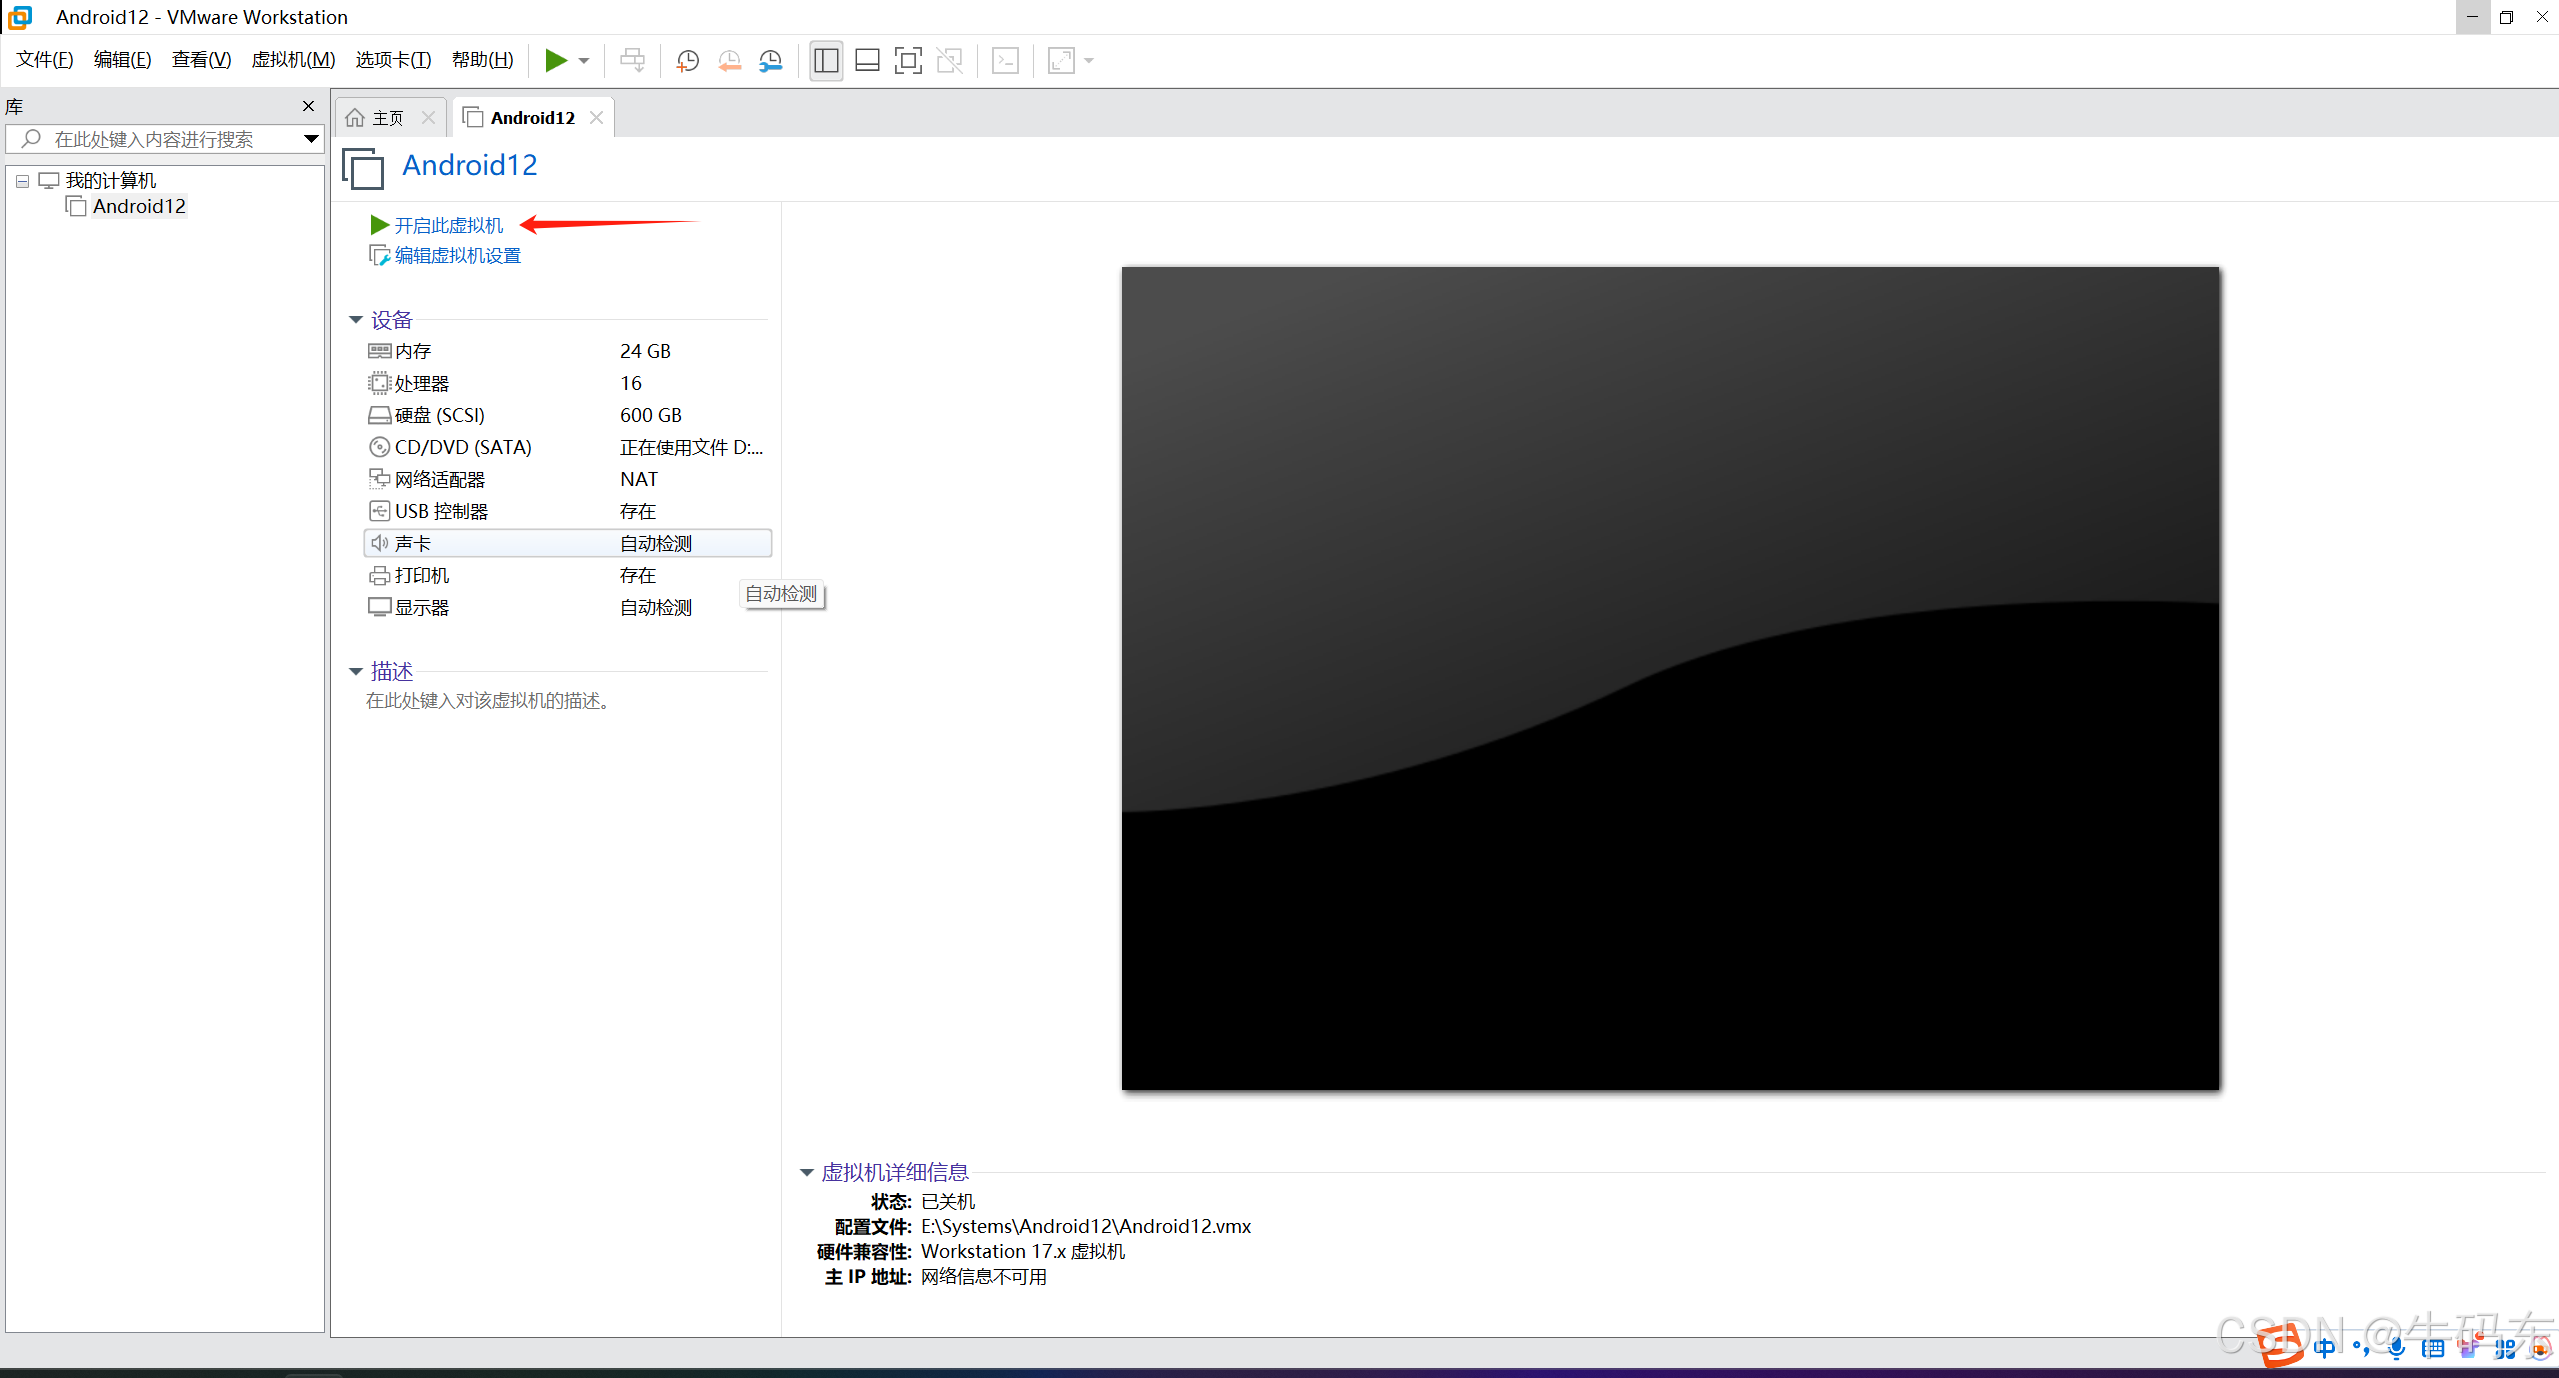The image size is (2559, 1378).
Task: Take a snapshot of this virtual machine
Action: pyautogui.click(x=687, y=61)
